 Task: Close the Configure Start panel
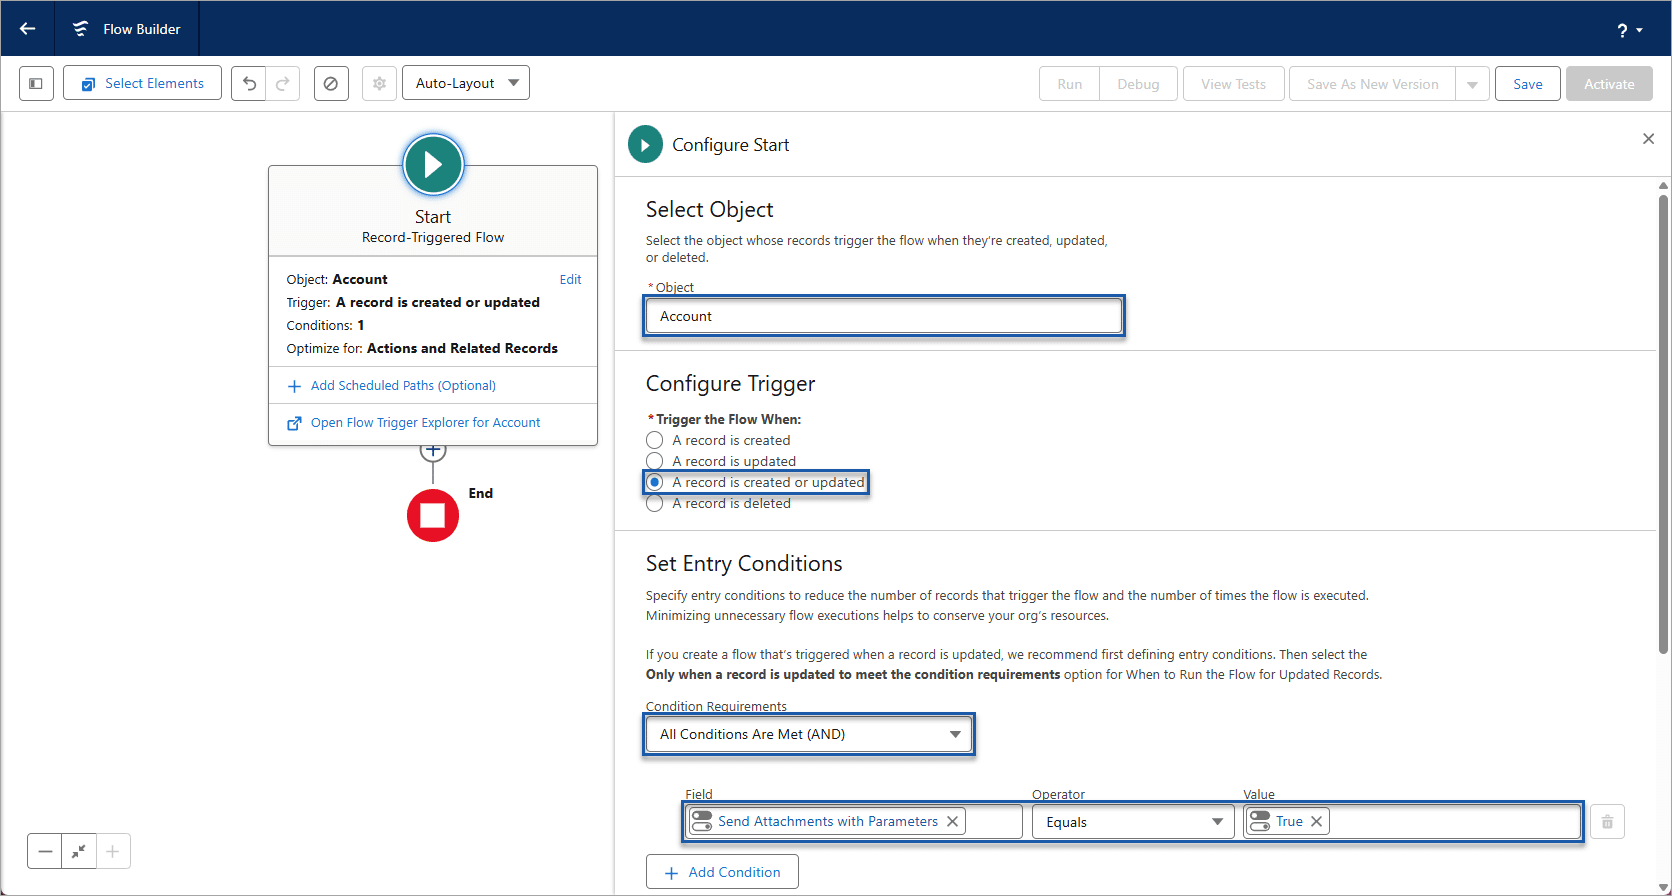1648,139
